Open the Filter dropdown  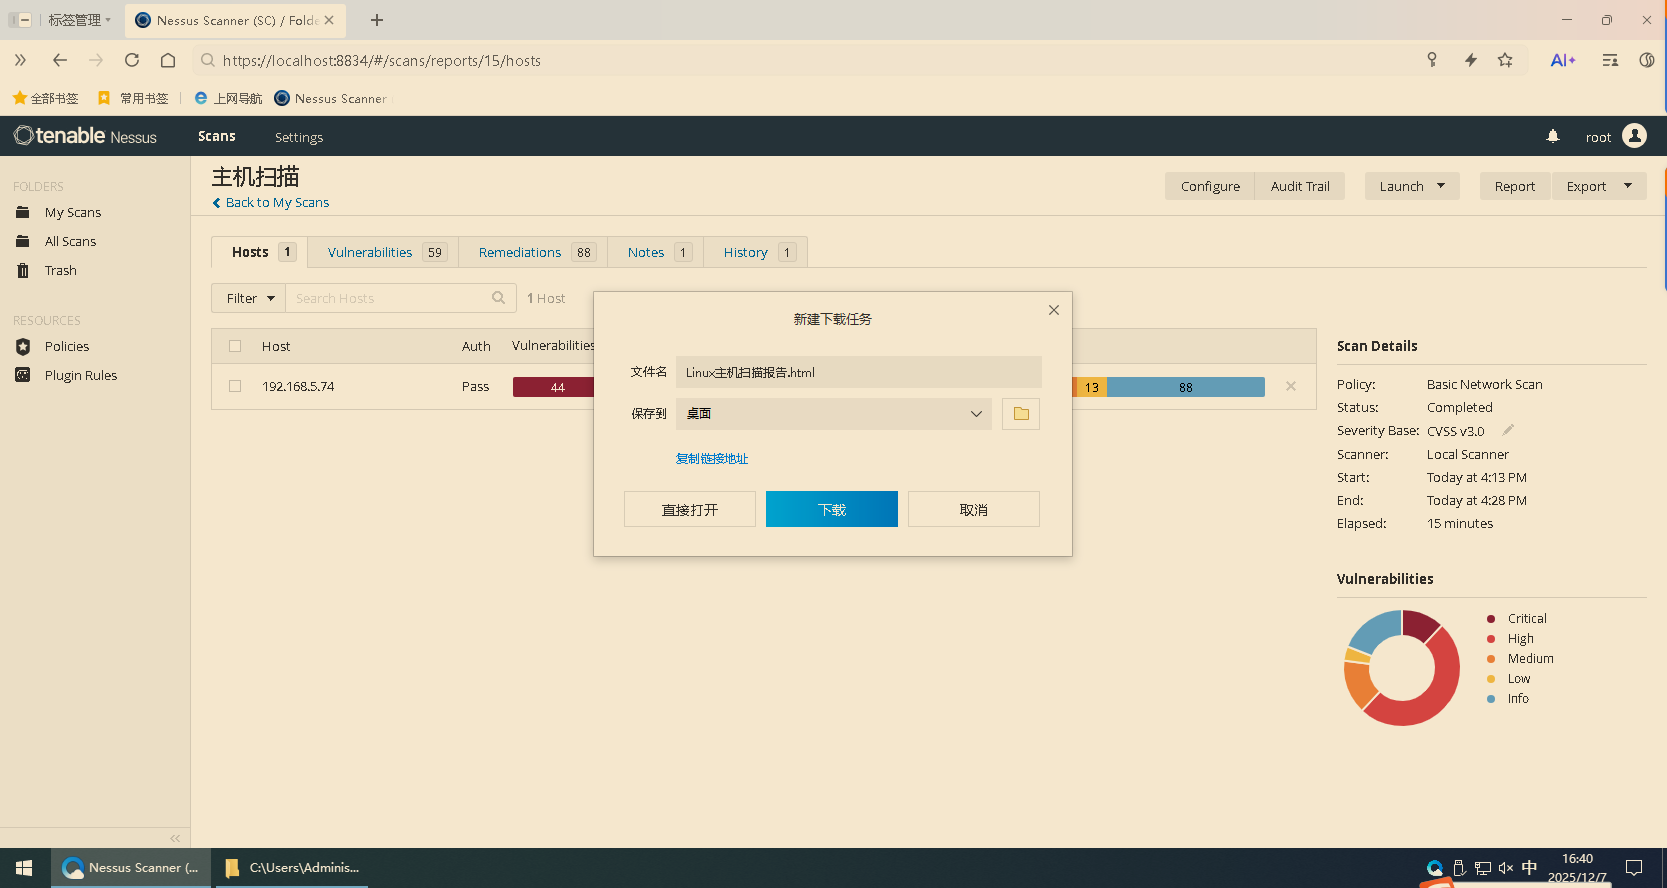coord(249,298)
